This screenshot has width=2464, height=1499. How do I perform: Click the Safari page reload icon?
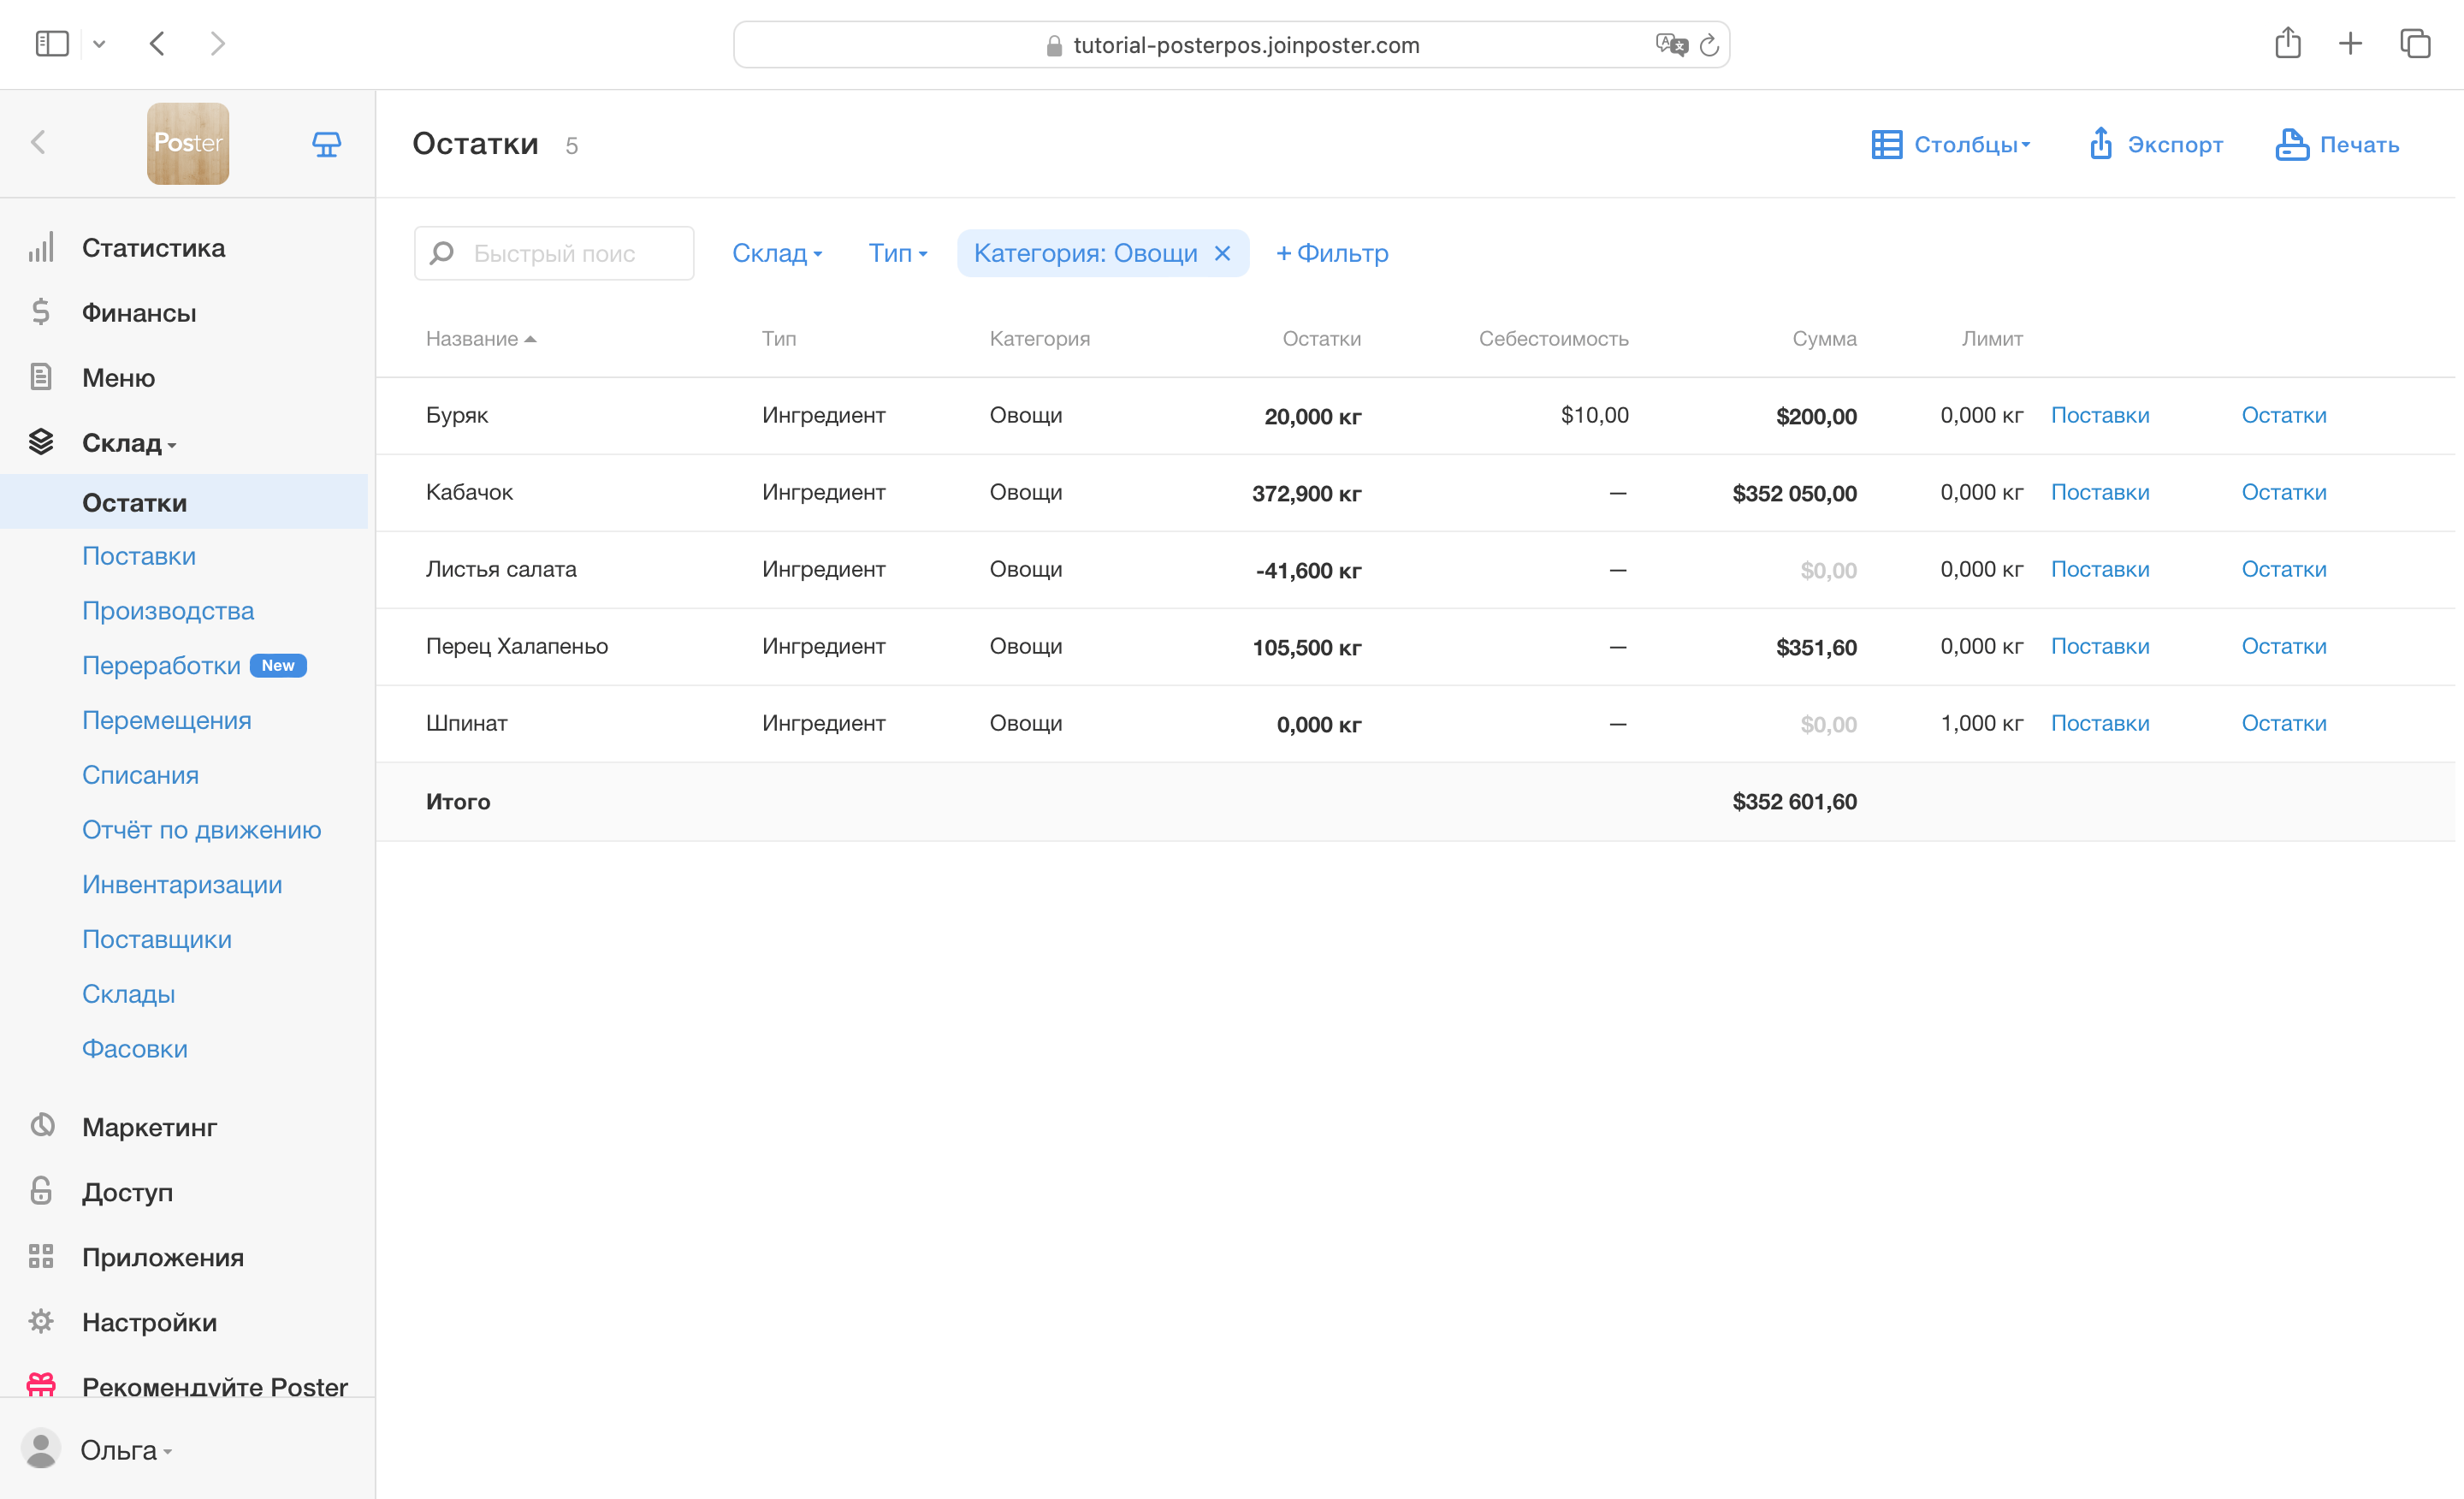pyautogui.click(x=1709, y=45)
